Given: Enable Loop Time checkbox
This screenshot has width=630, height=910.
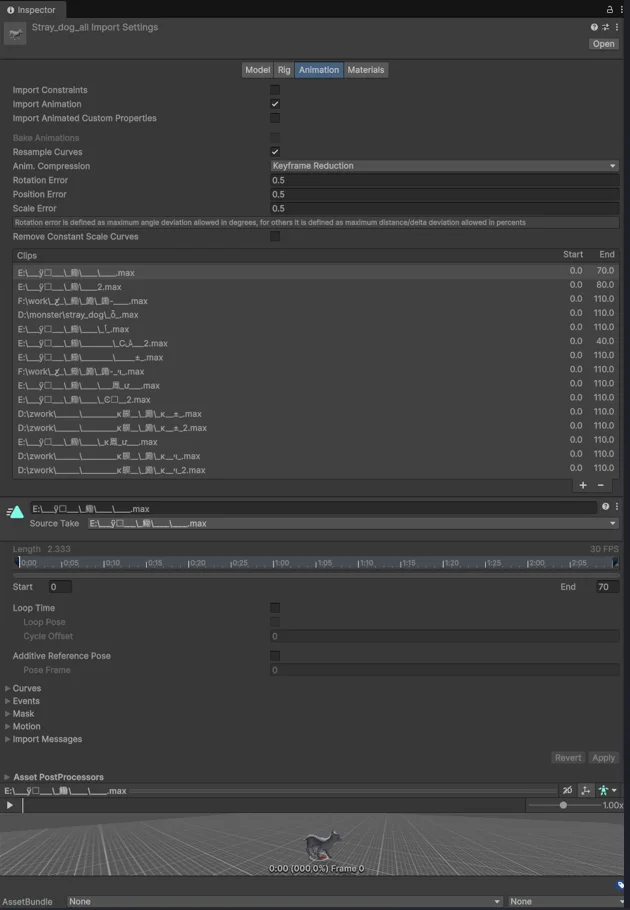Looking at the screenshot, I should pos(275,608).
